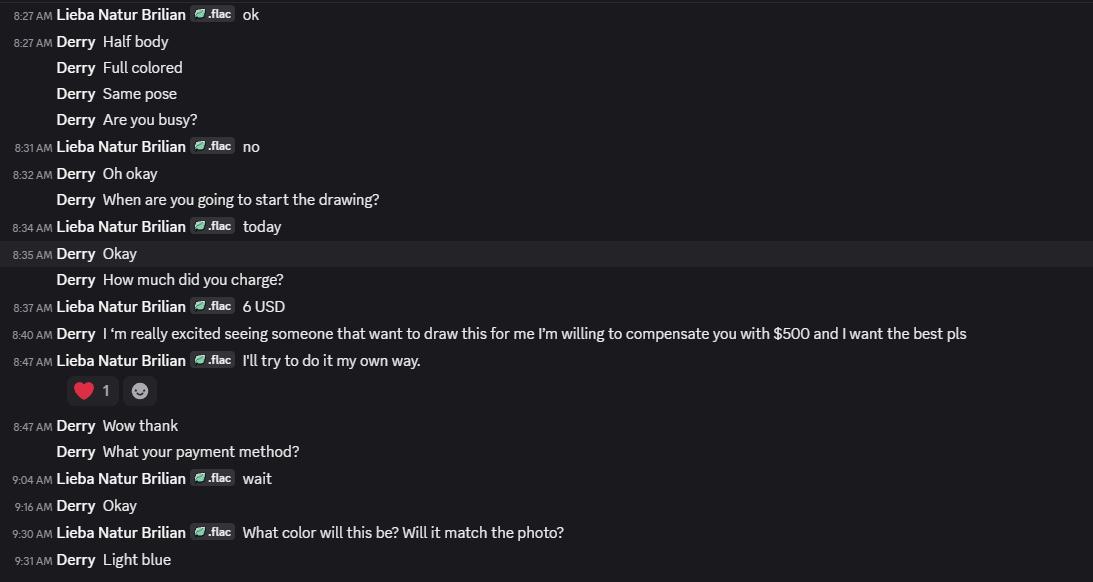Click the Derry username beside "Wow thank"

pyautogui.click(x=76, y=426)
